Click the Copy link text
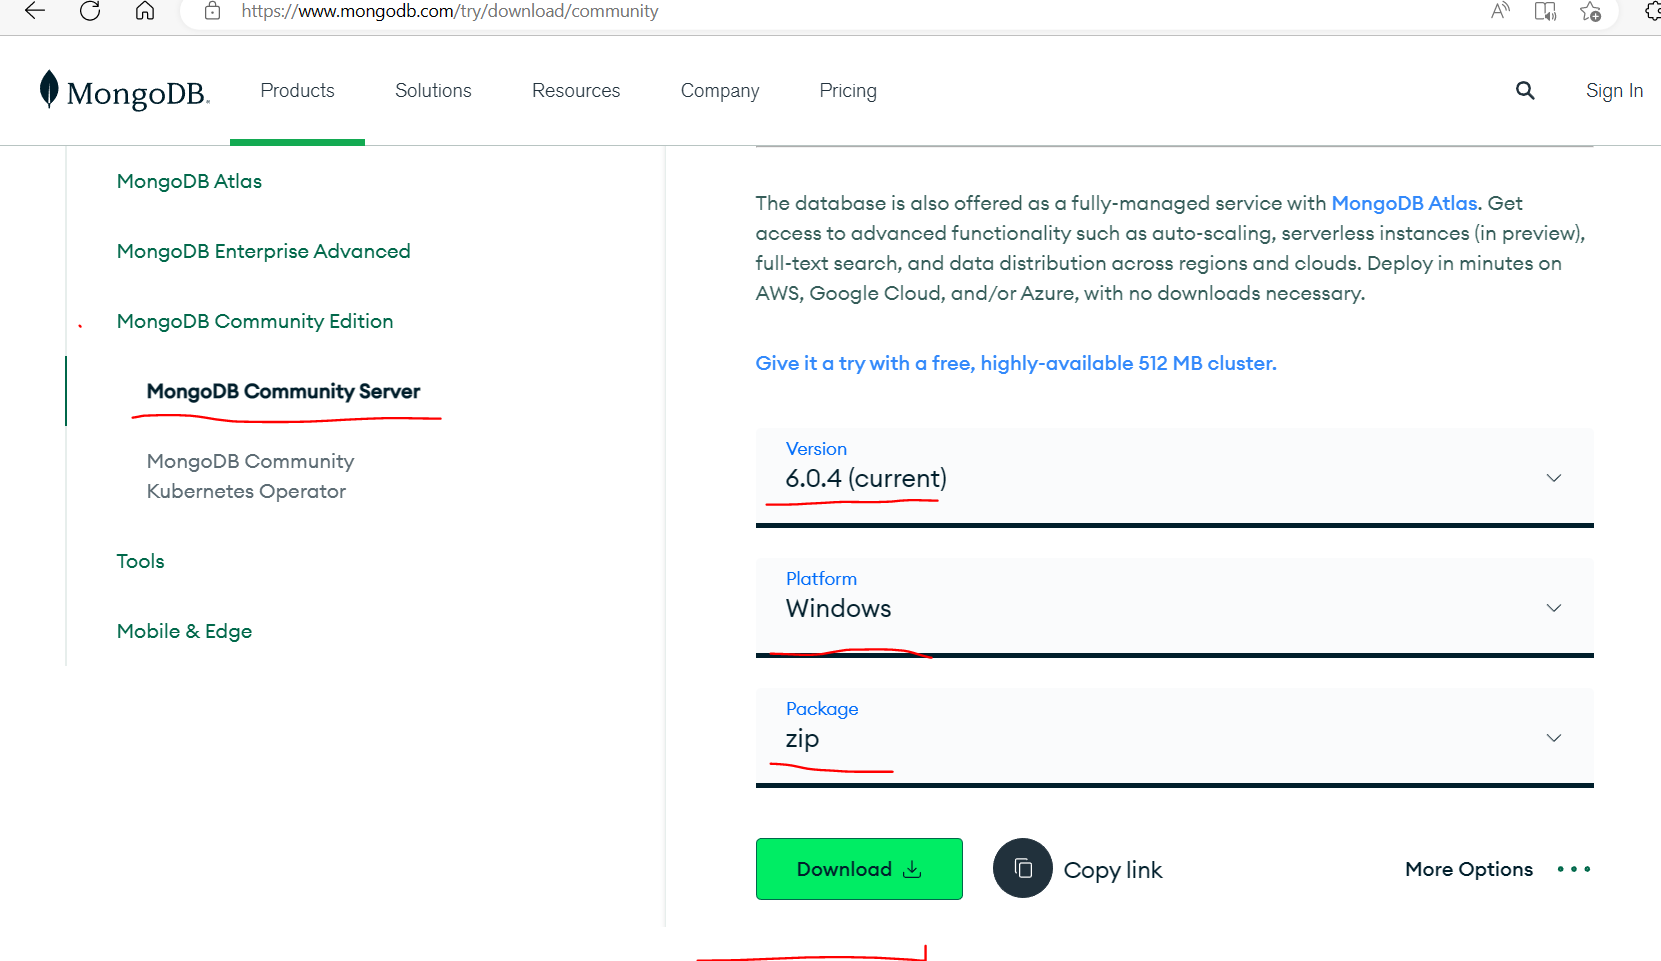Viewport: 1661px width, 961px height. [1112, 870]
